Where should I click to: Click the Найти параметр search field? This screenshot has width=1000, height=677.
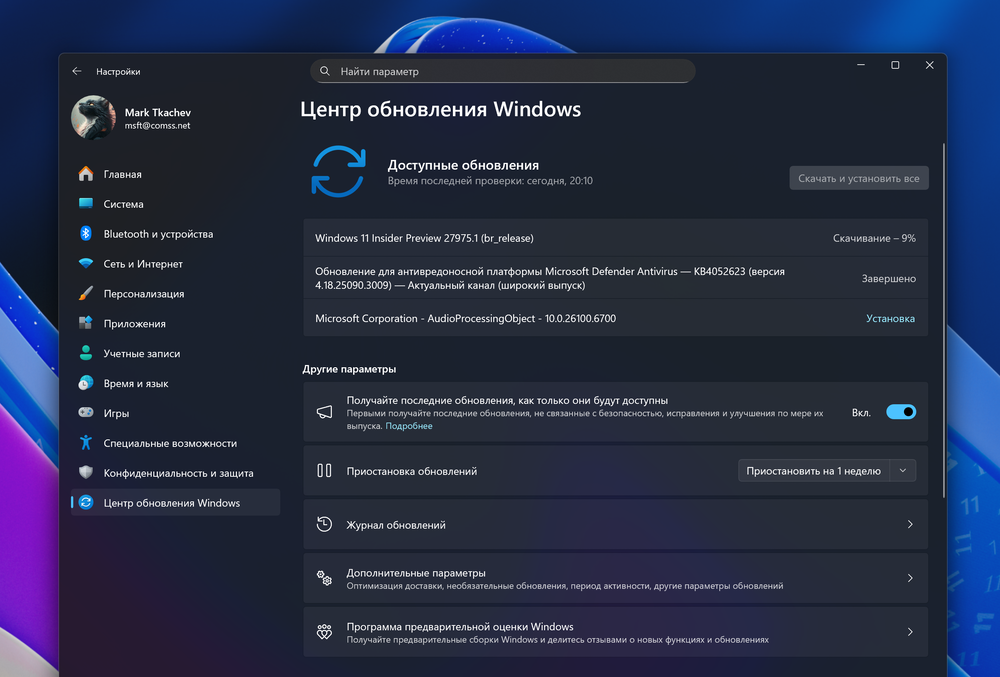(502, 70)
